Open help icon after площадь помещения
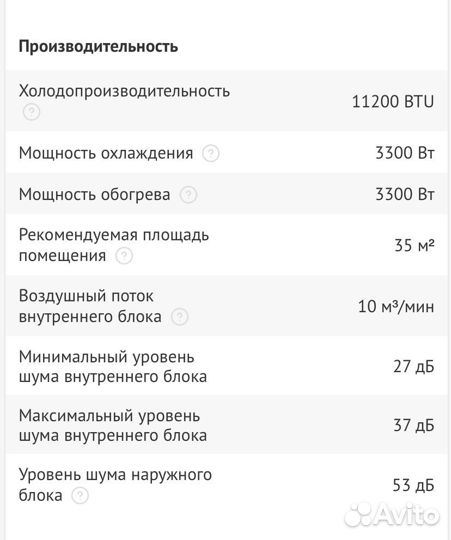This screenshot has height=540, width=451. coord(124,256)
